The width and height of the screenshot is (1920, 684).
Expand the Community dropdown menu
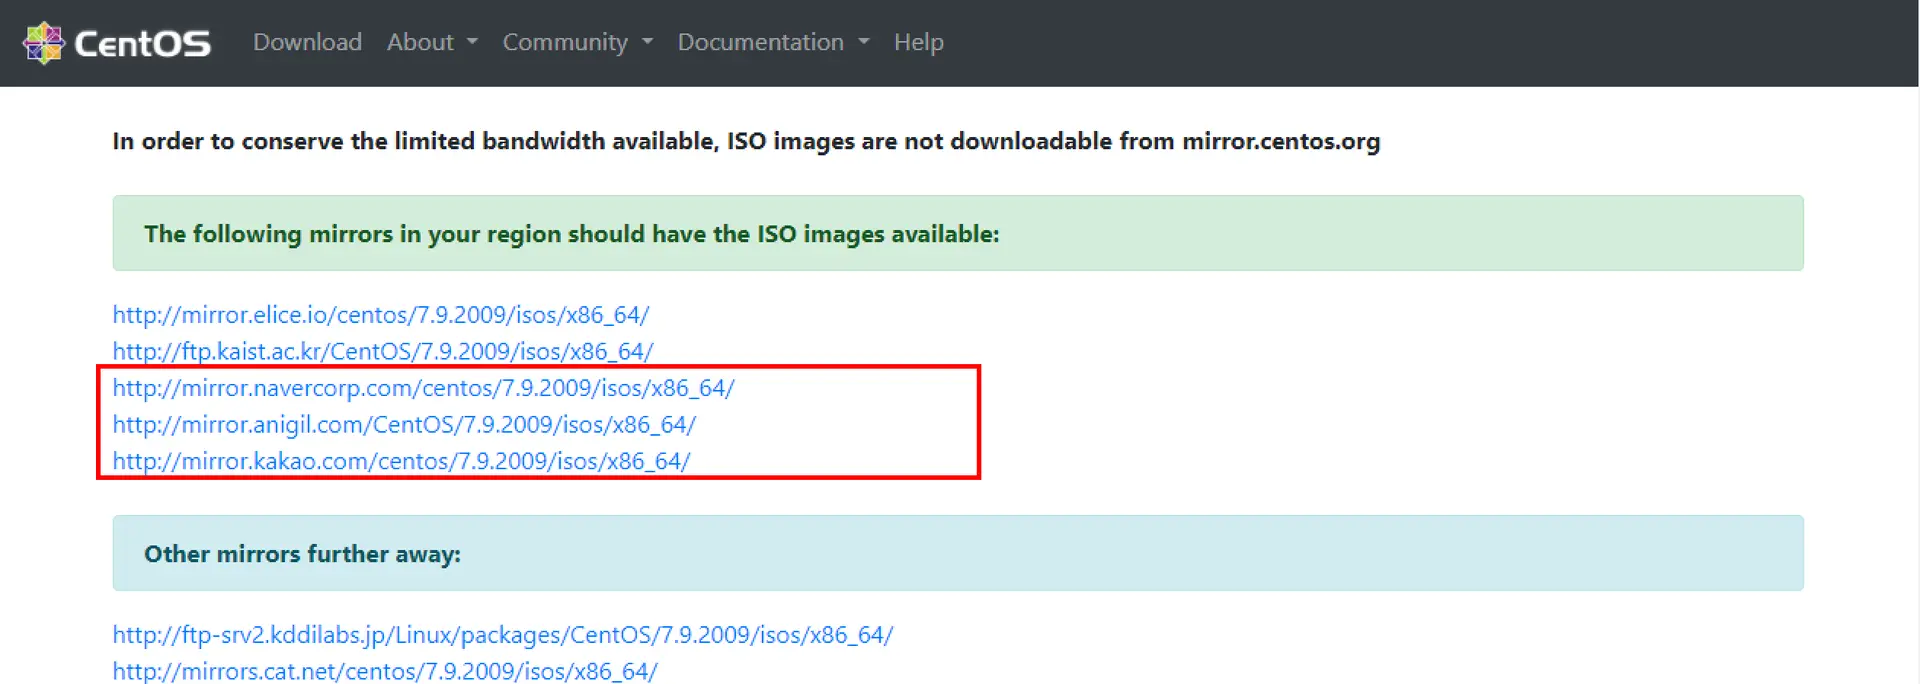pyautogui.click(x=577, y=42)
